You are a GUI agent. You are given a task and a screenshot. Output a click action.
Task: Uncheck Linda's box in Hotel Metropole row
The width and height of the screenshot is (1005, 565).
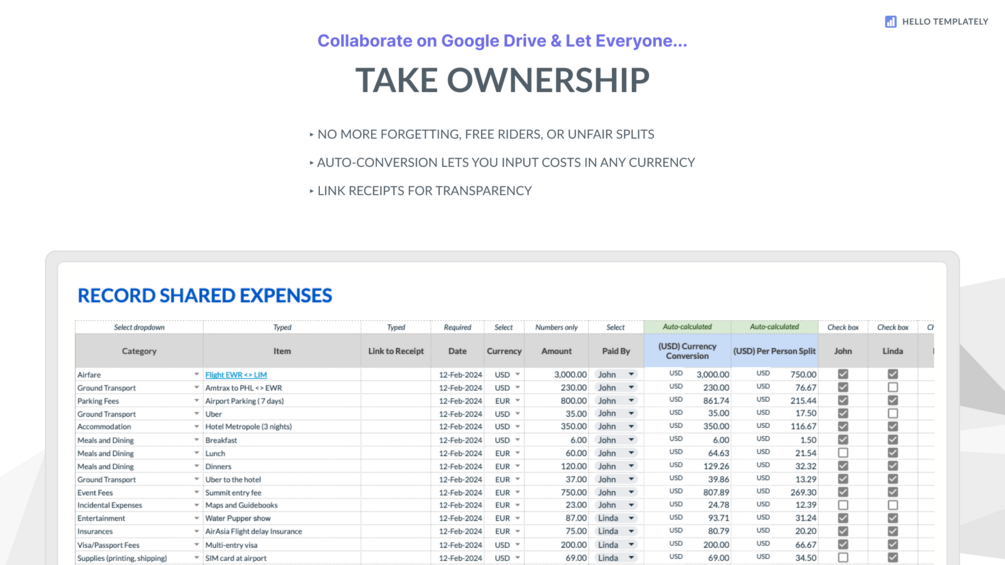click(893, 427)
